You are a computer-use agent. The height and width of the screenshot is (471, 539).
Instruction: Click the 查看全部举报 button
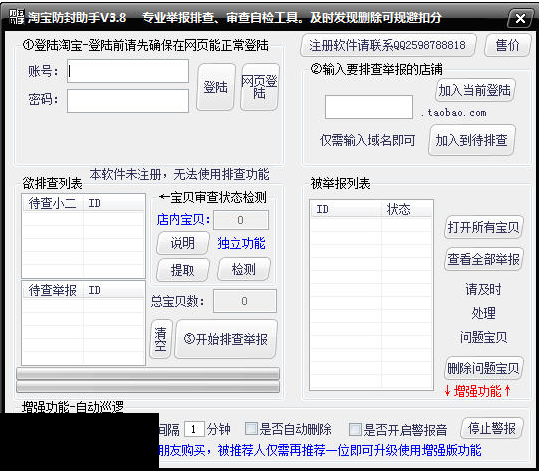484,259
